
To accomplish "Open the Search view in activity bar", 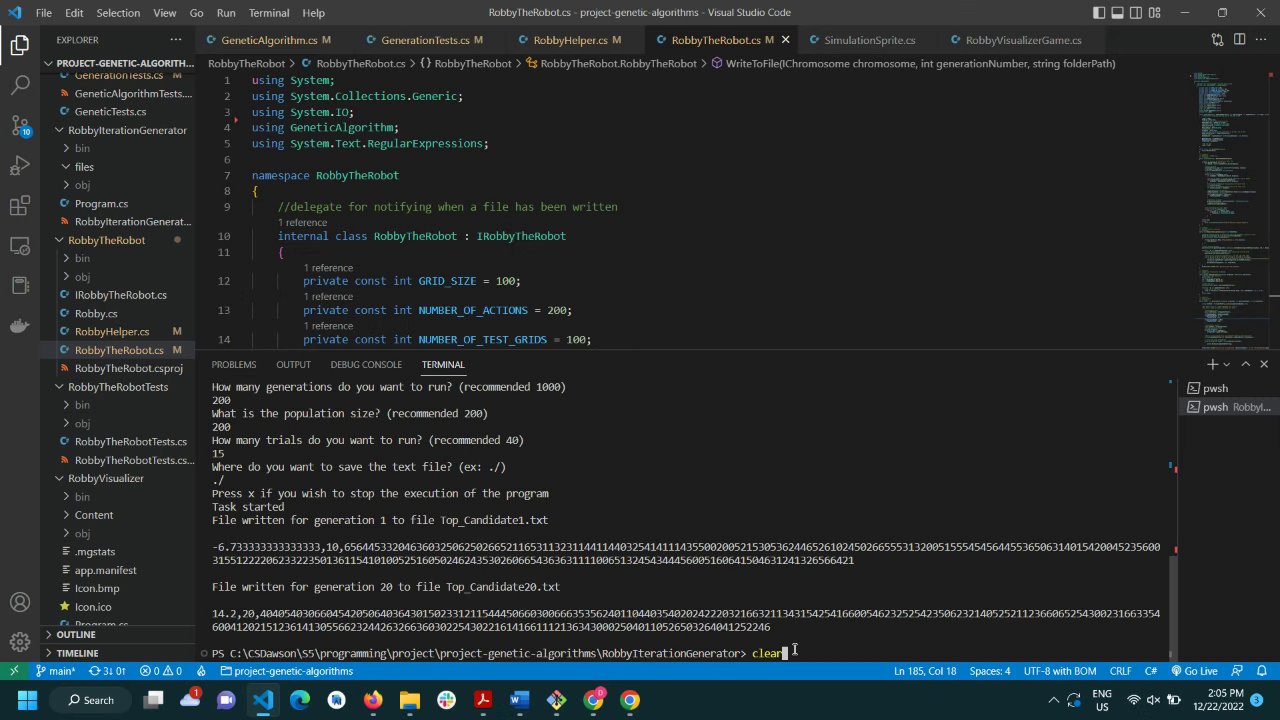I will [x=20, y=85].
